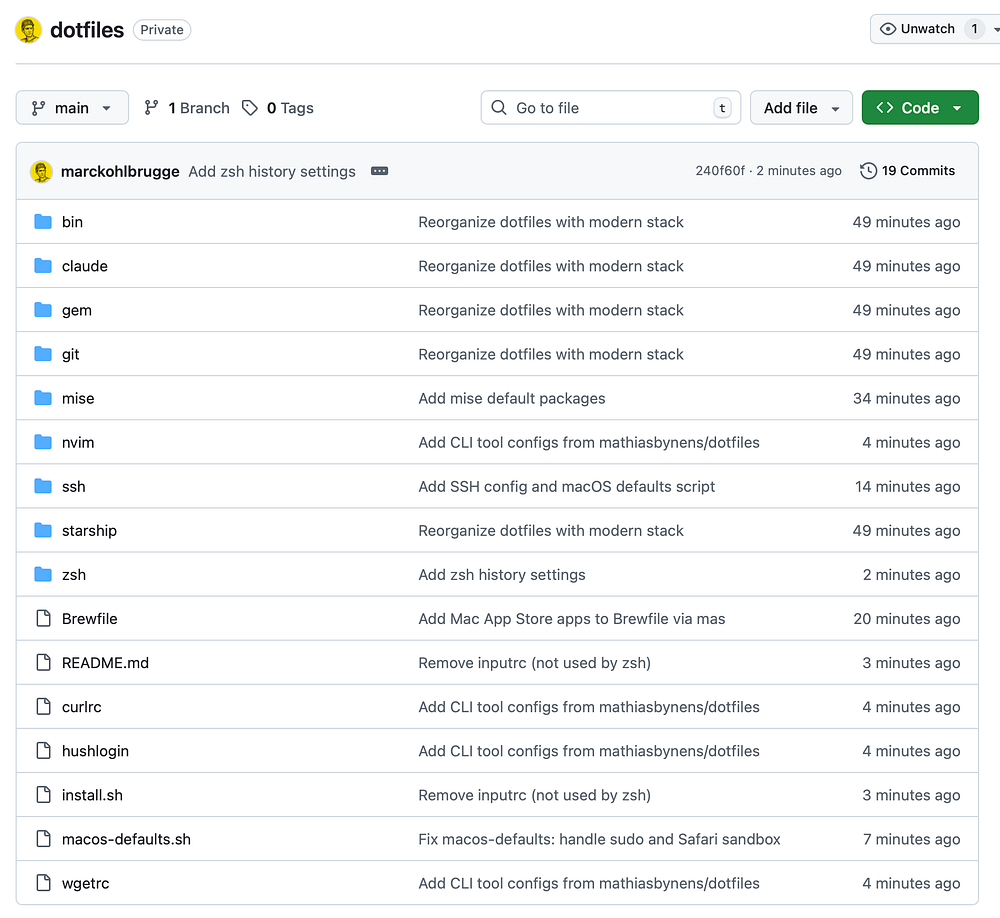Click the bin folder icon
Image resolution: width=1000 pixels, height=918 pixels.
[x=43, y=222]
